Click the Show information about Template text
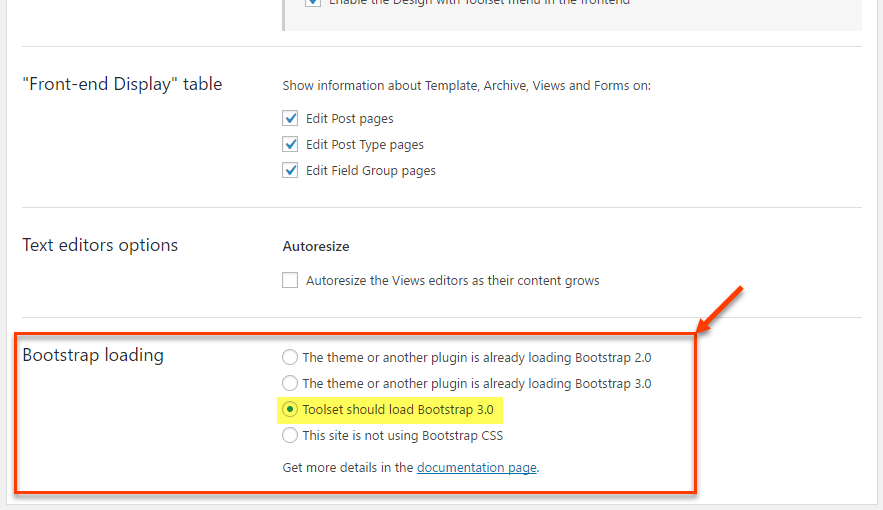Viewport: 883px width, 510px height. coord(466,86)
